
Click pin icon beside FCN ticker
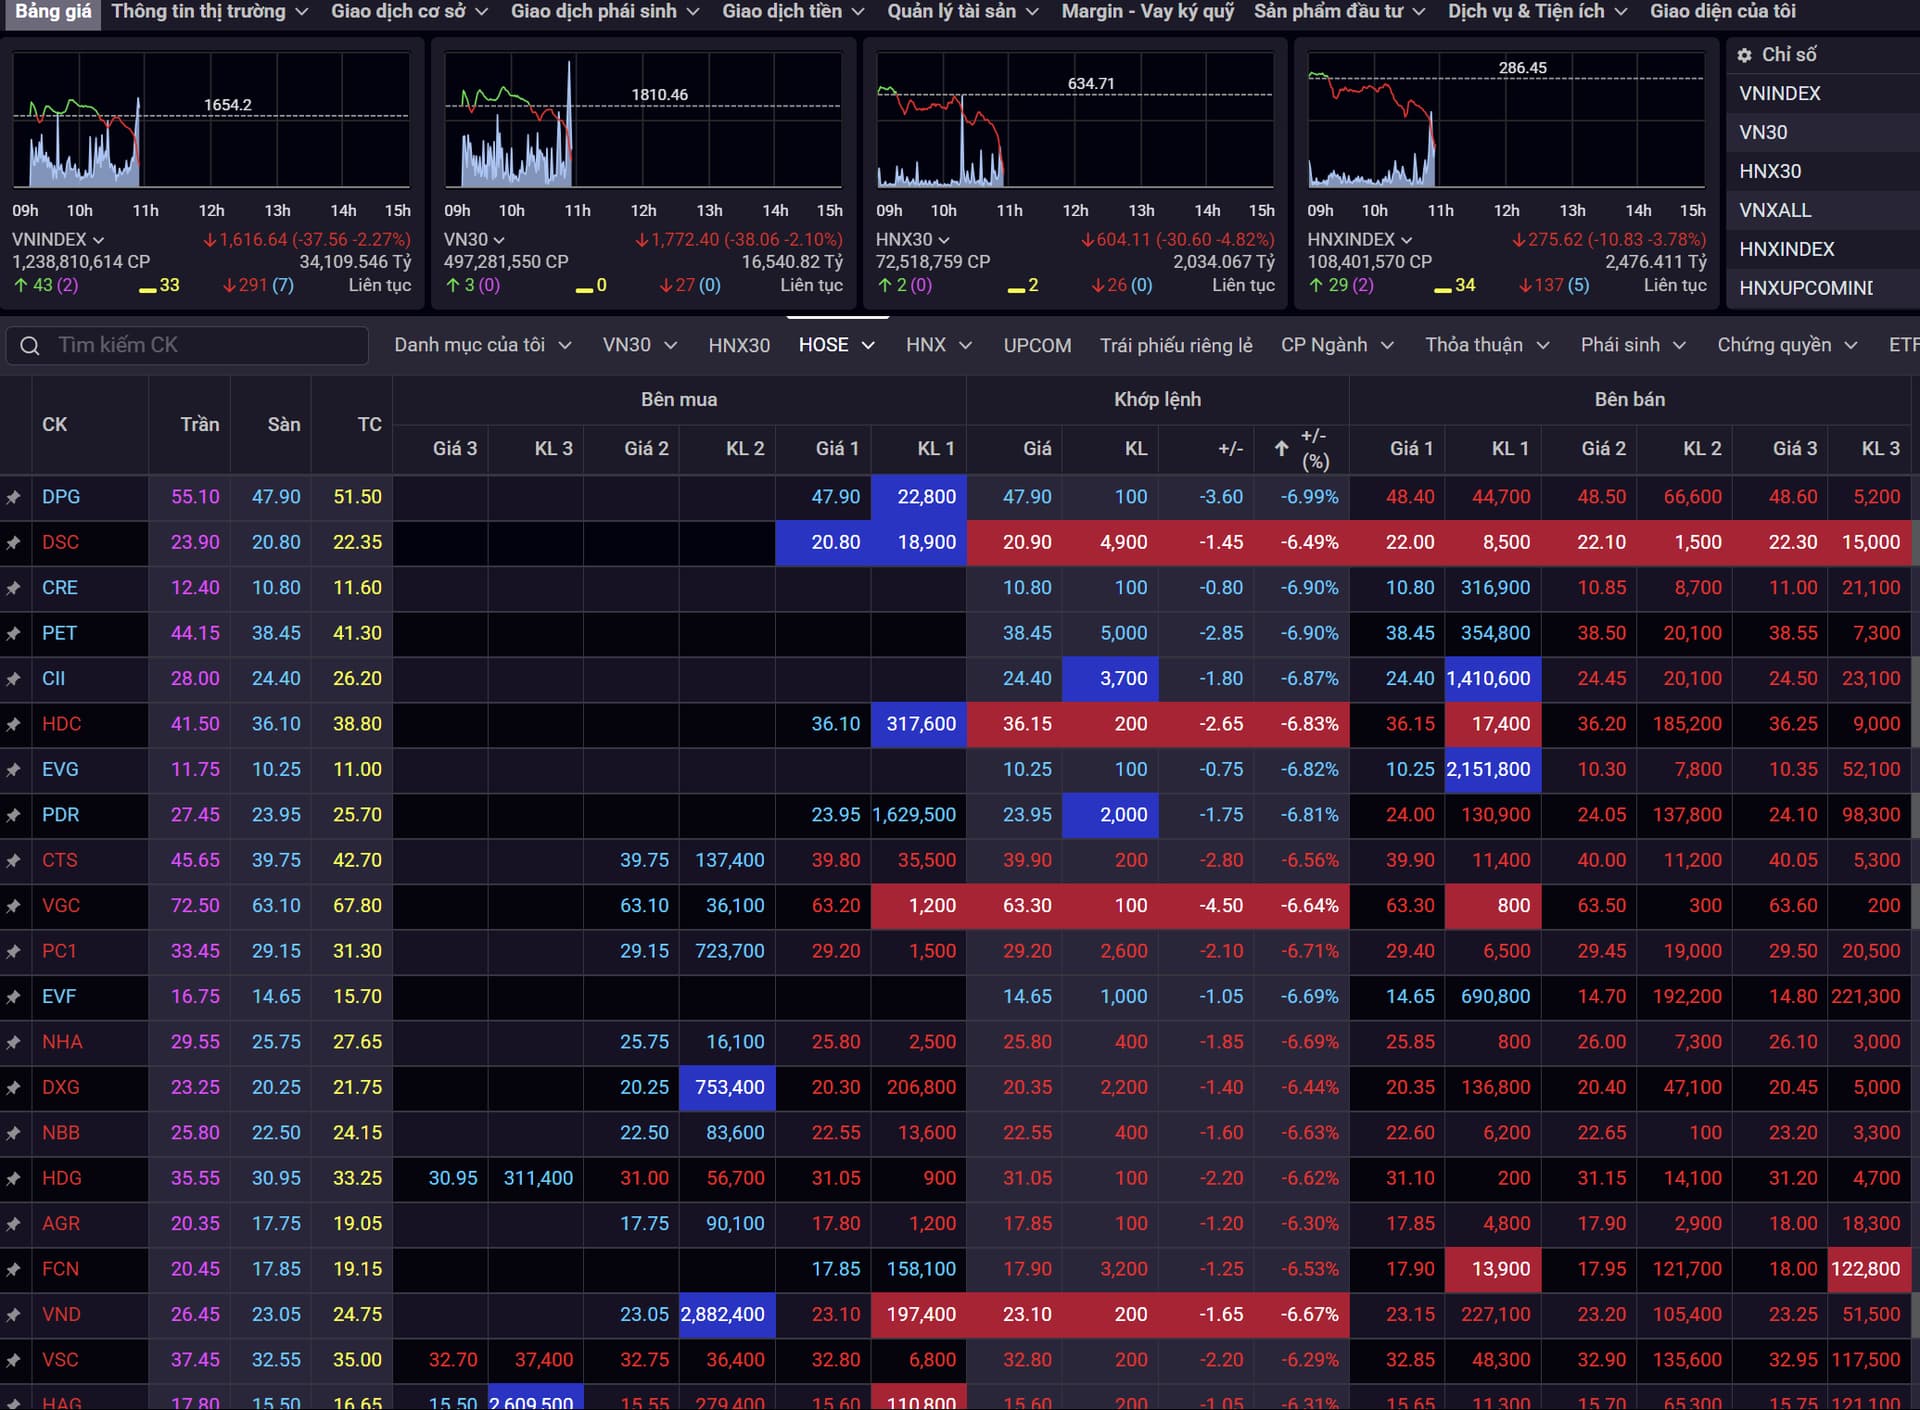pyautogui.click(x=14, y=1270)
